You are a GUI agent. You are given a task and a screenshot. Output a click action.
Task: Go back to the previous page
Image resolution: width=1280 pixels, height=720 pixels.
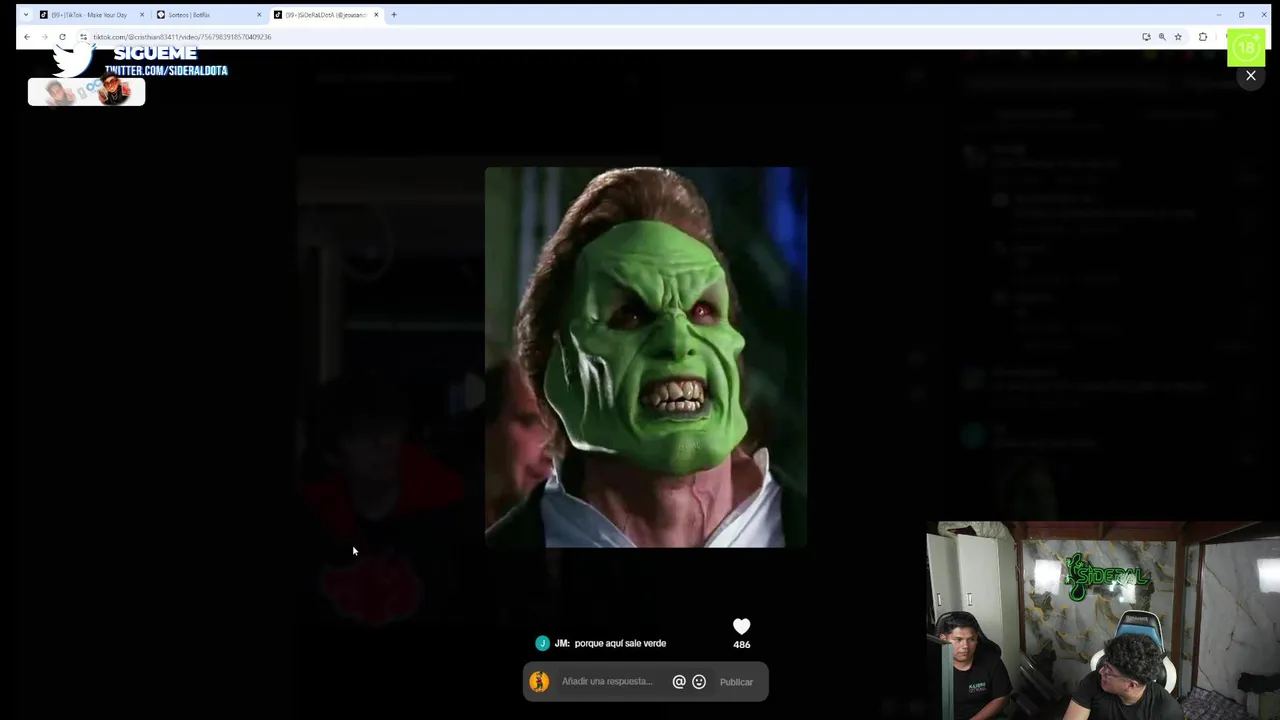point(27,37)
